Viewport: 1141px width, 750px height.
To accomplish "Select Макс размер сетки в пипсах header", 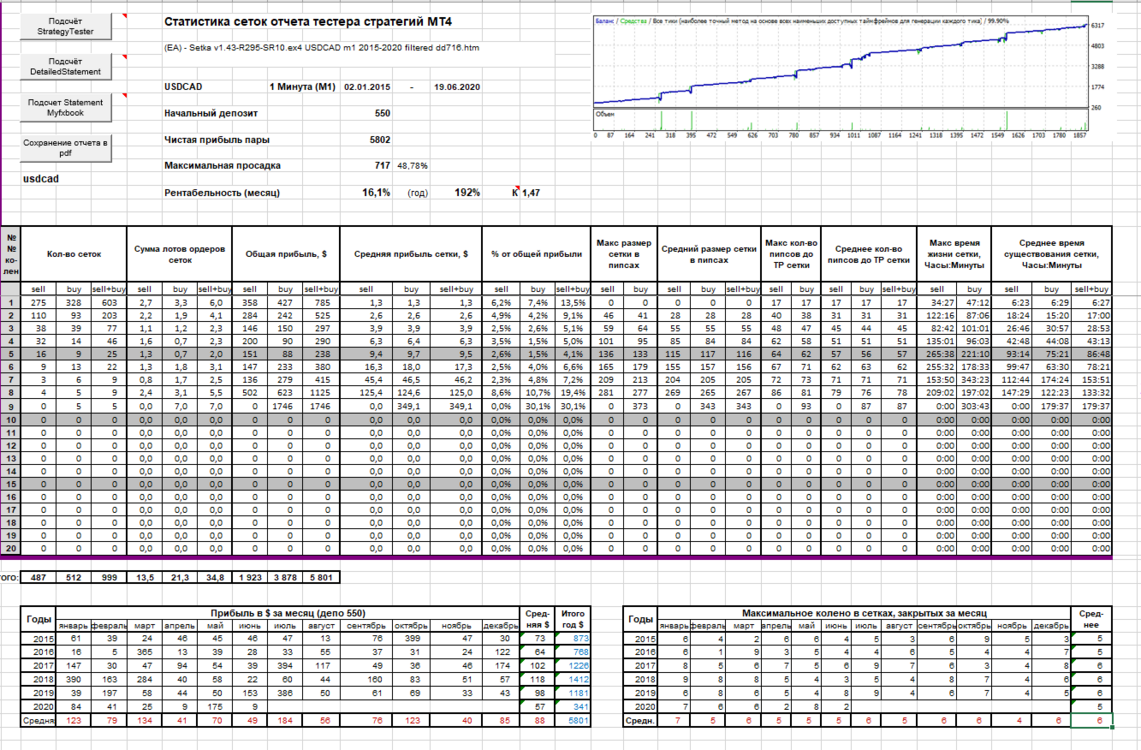I will (624, 254).
